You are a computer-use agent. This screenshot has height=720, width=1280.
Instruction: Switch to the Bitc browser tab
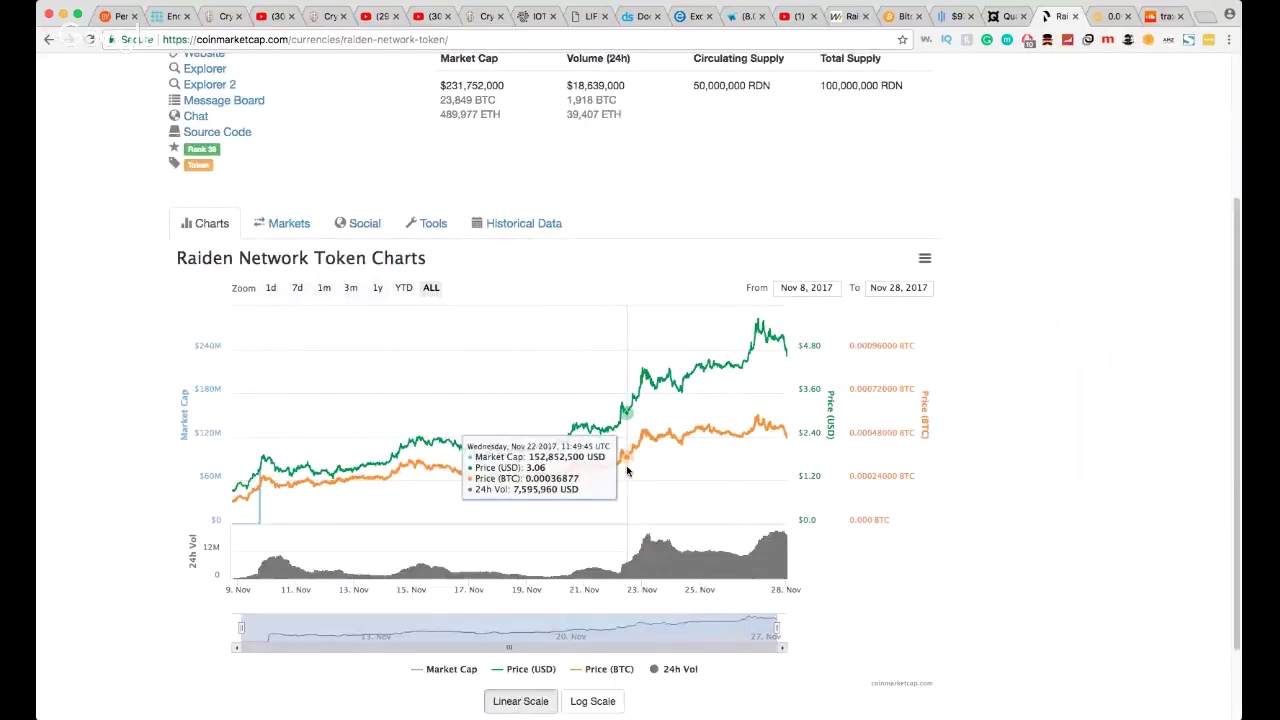[x=903, y=16]
